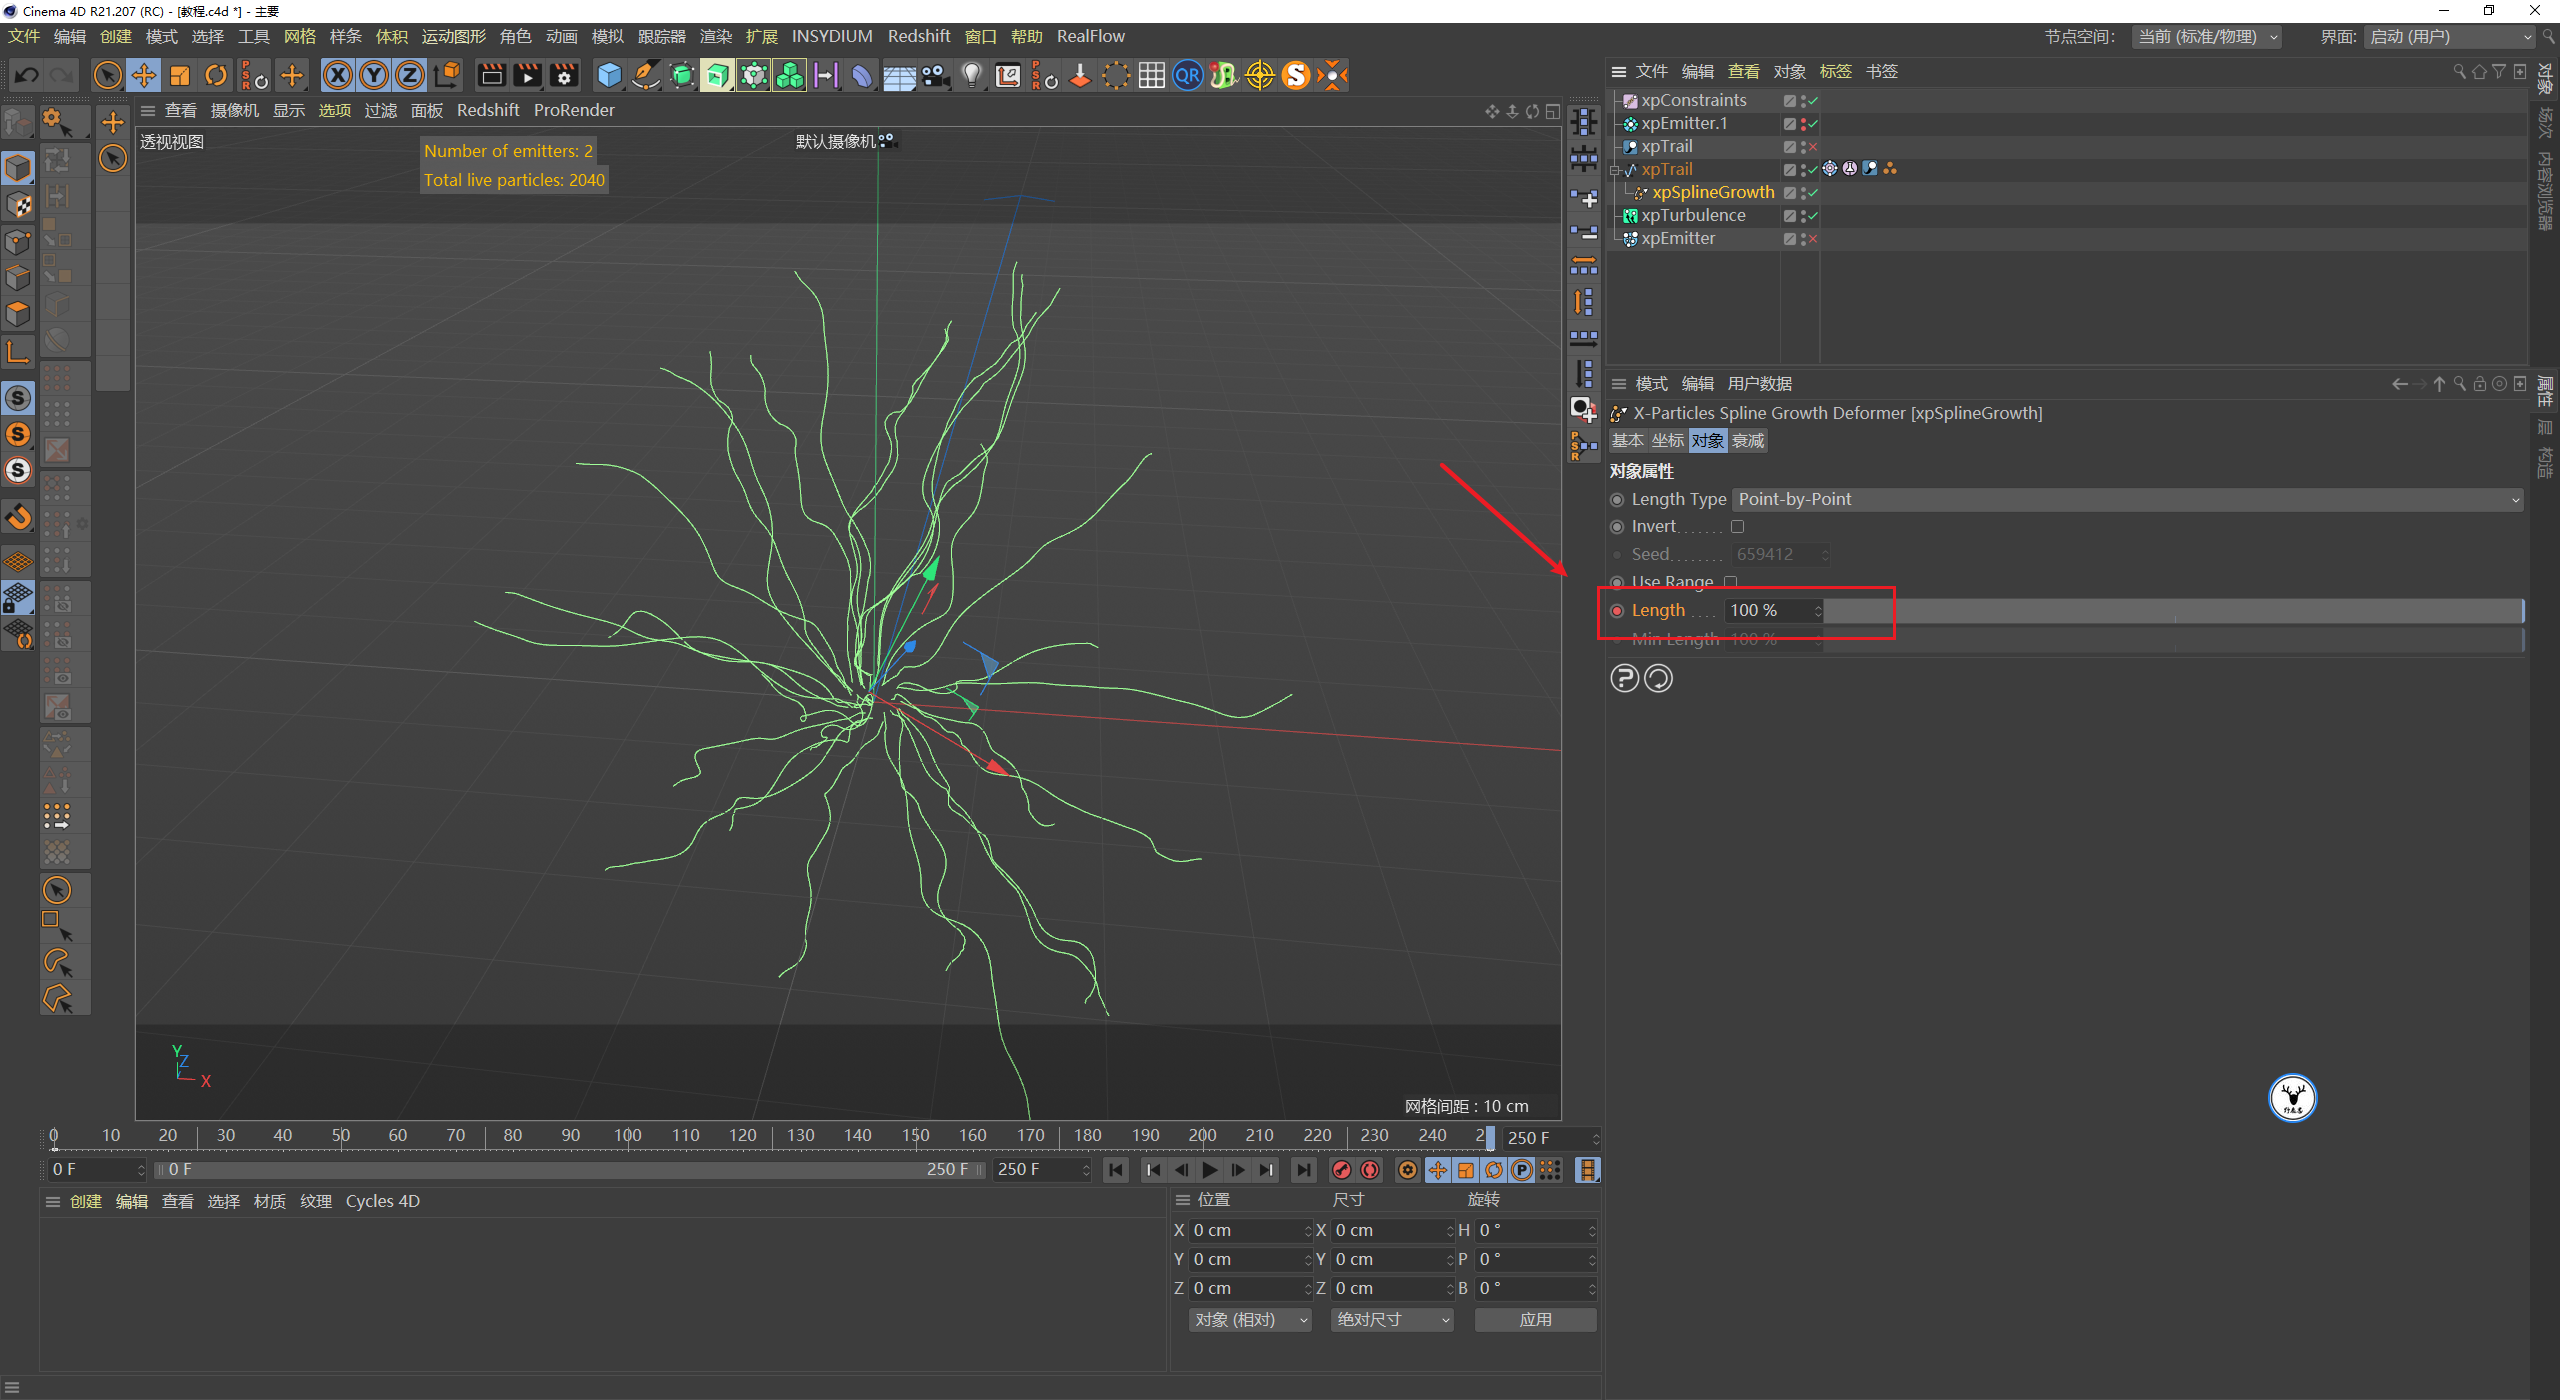The width and height of the screenshot is (2560, 1400).
Task: Collapse the xpTrail tree node
Action: (x=1614, y=170)
